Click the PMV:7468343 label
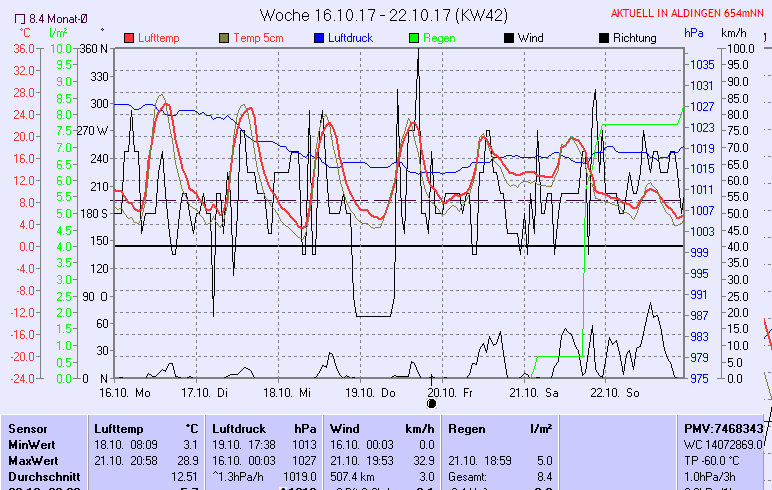The height and width of the screenshot is (490, 772). [724, 428]
